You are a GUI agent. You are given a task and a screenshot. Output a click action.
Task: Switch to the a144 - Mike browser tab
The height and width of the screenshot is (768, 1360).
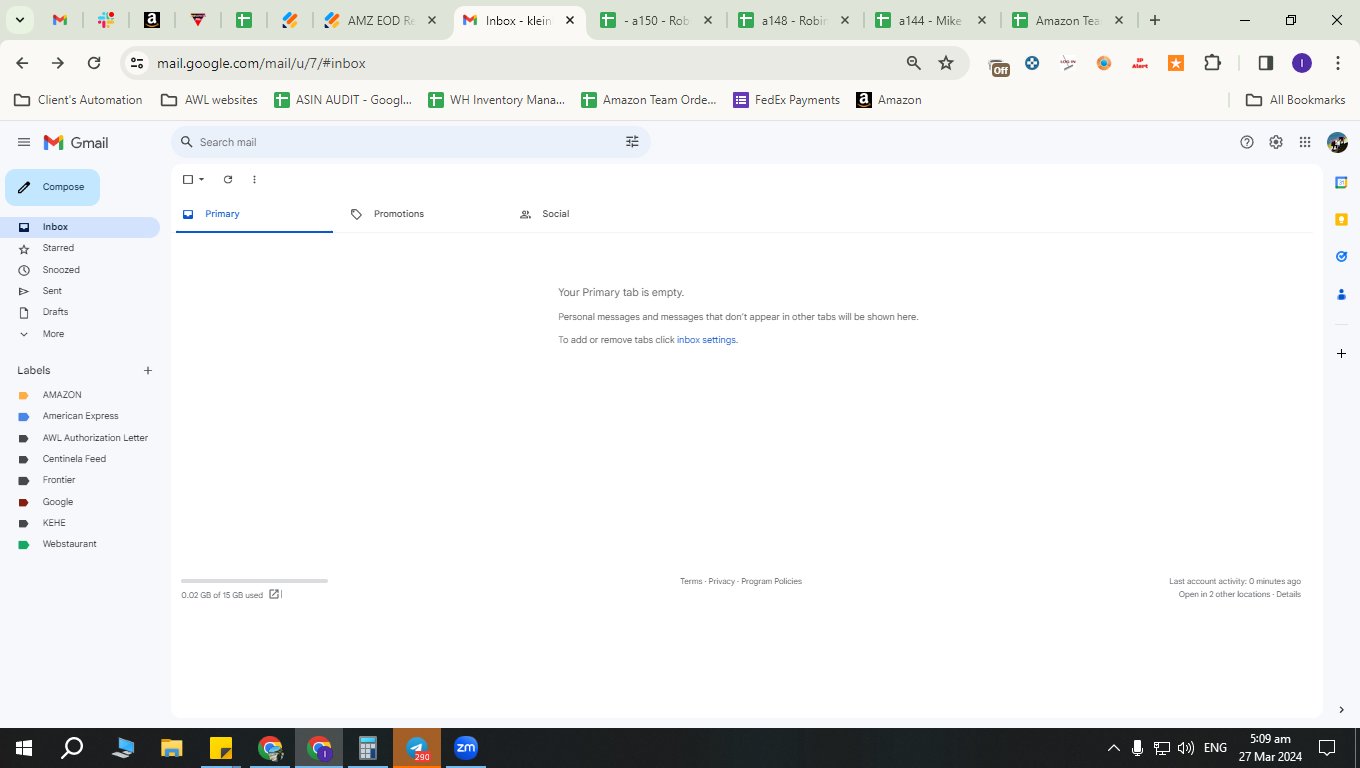[931, 20]
